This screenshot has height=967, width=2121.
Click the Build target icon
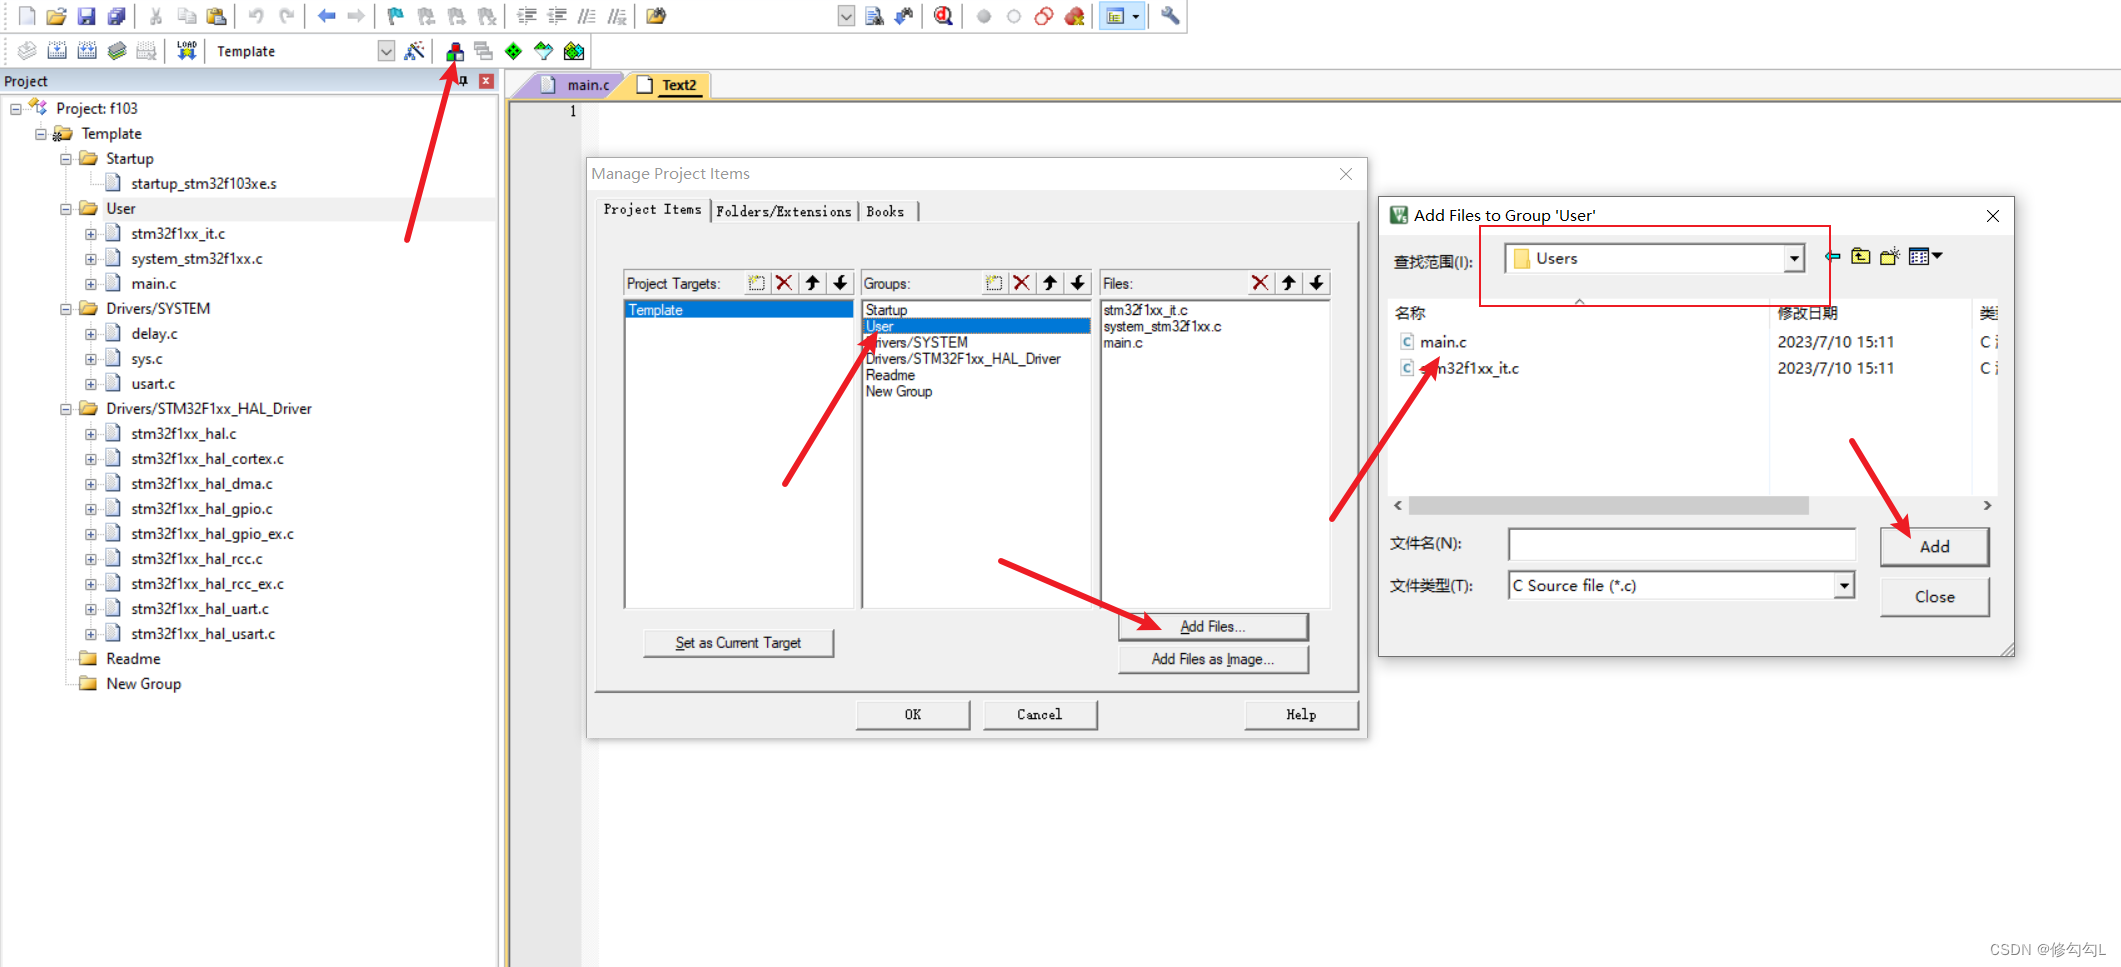point(57,51)
